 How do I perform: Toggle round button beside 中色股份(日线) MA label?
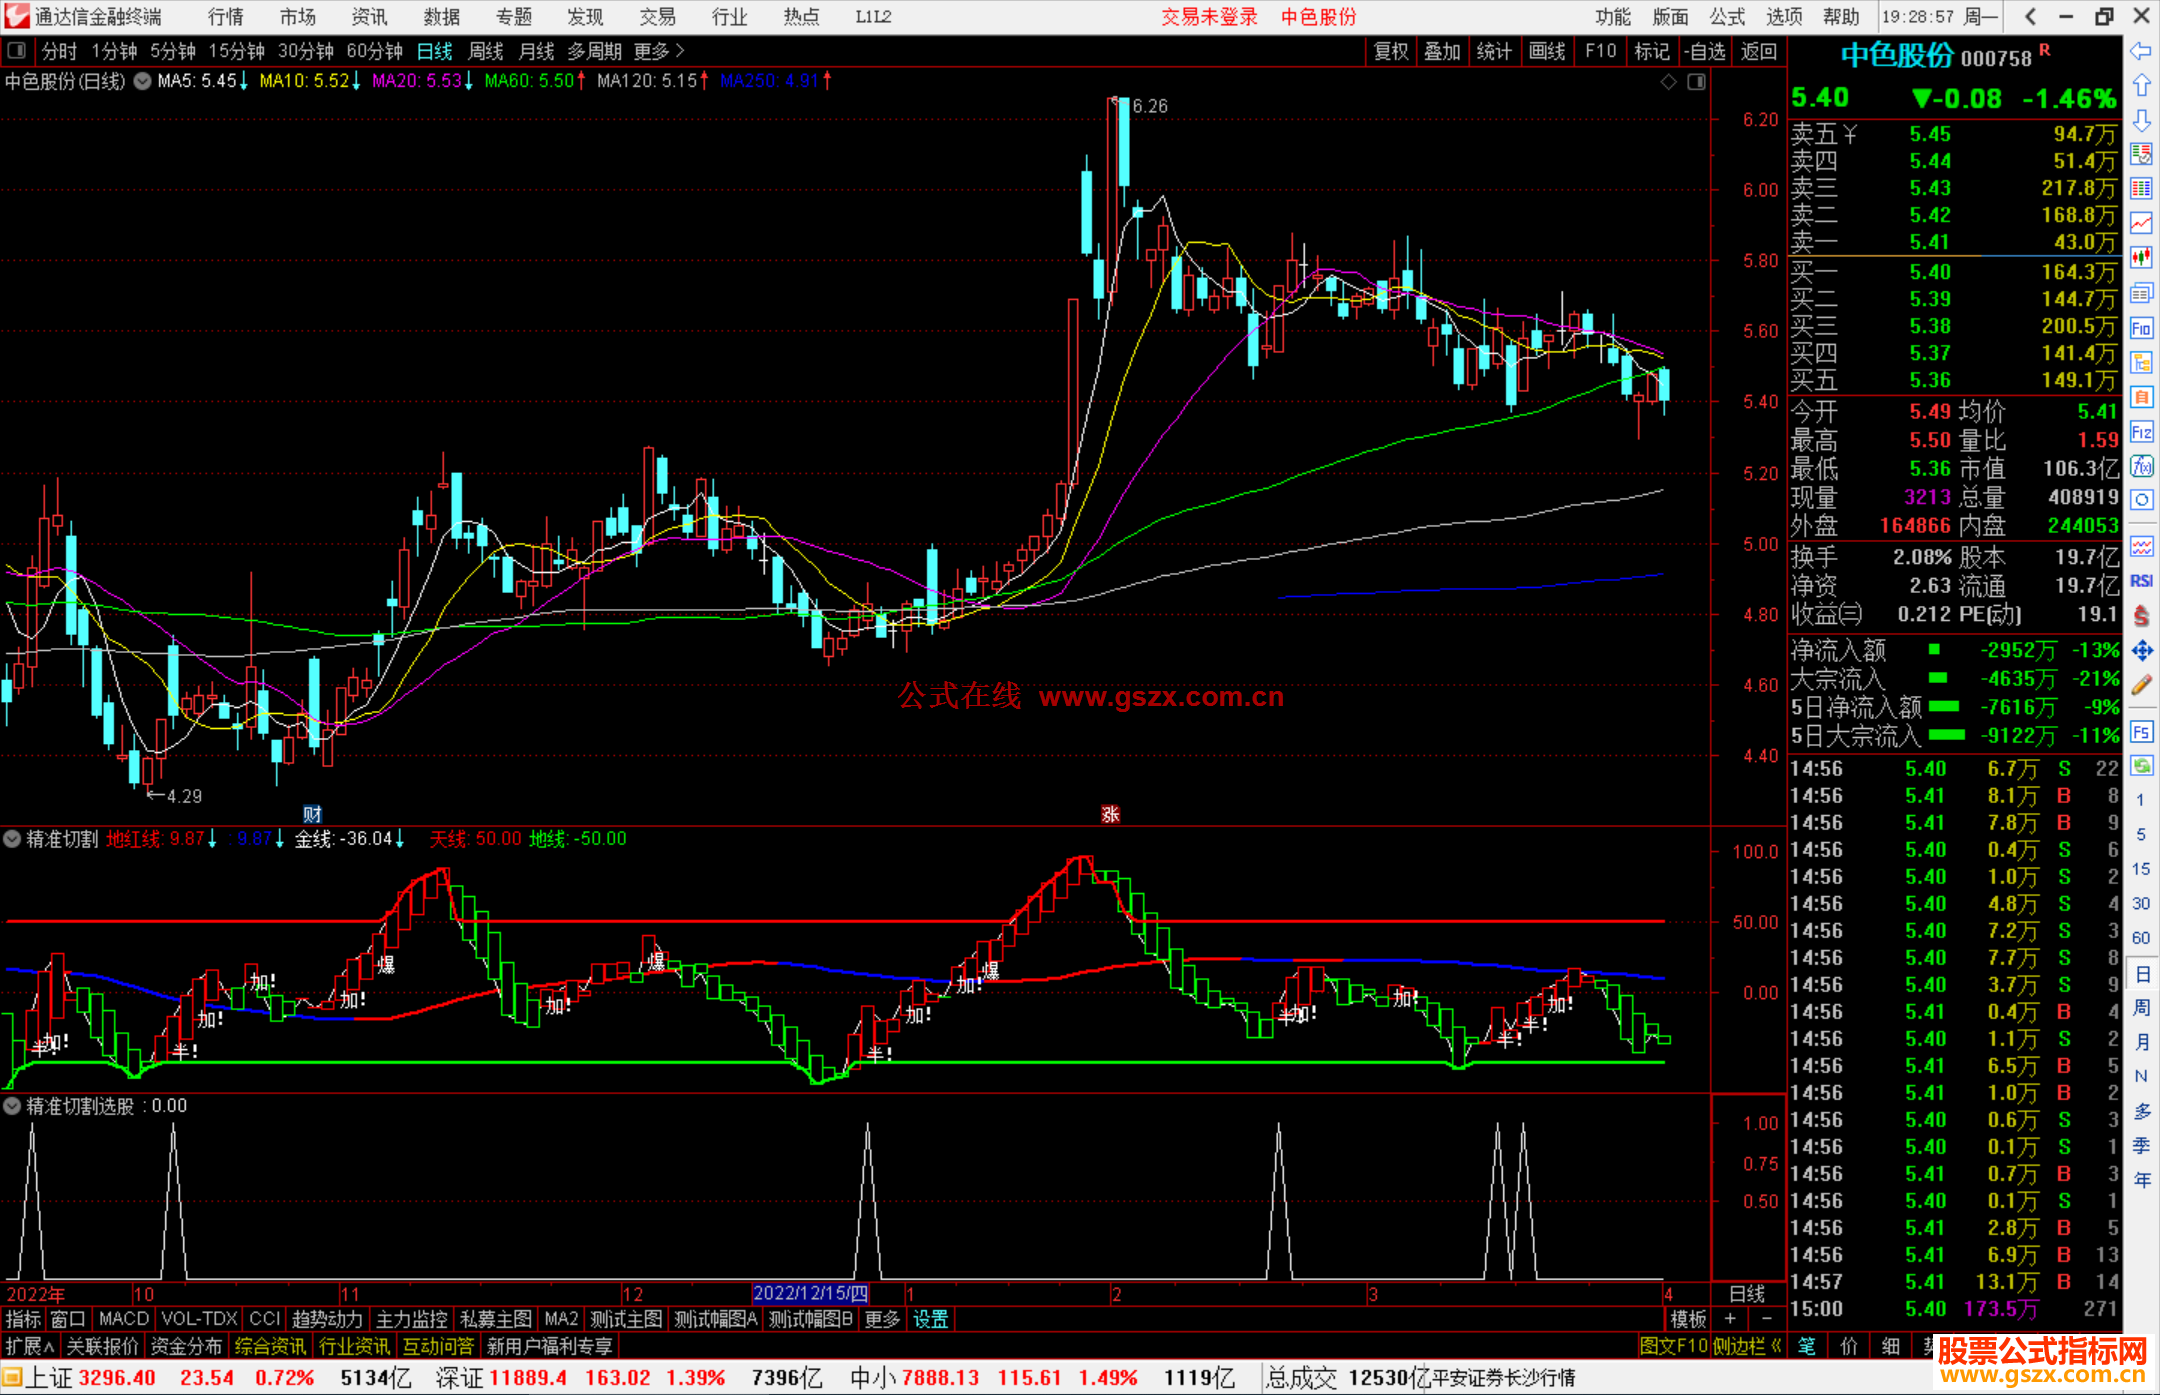point(143,81)
